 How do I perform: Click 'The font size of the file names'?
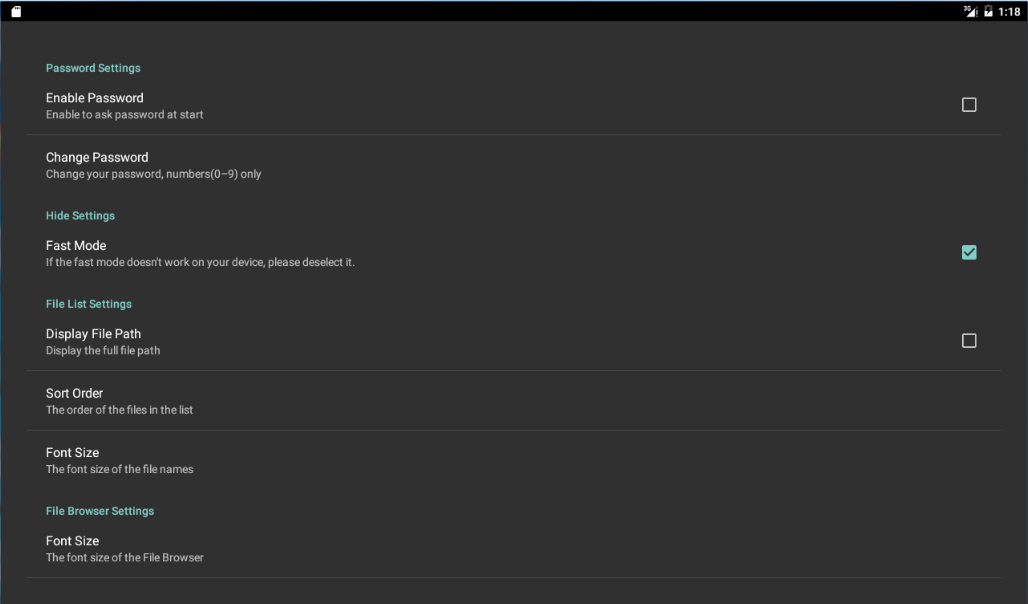pos(119,470)
